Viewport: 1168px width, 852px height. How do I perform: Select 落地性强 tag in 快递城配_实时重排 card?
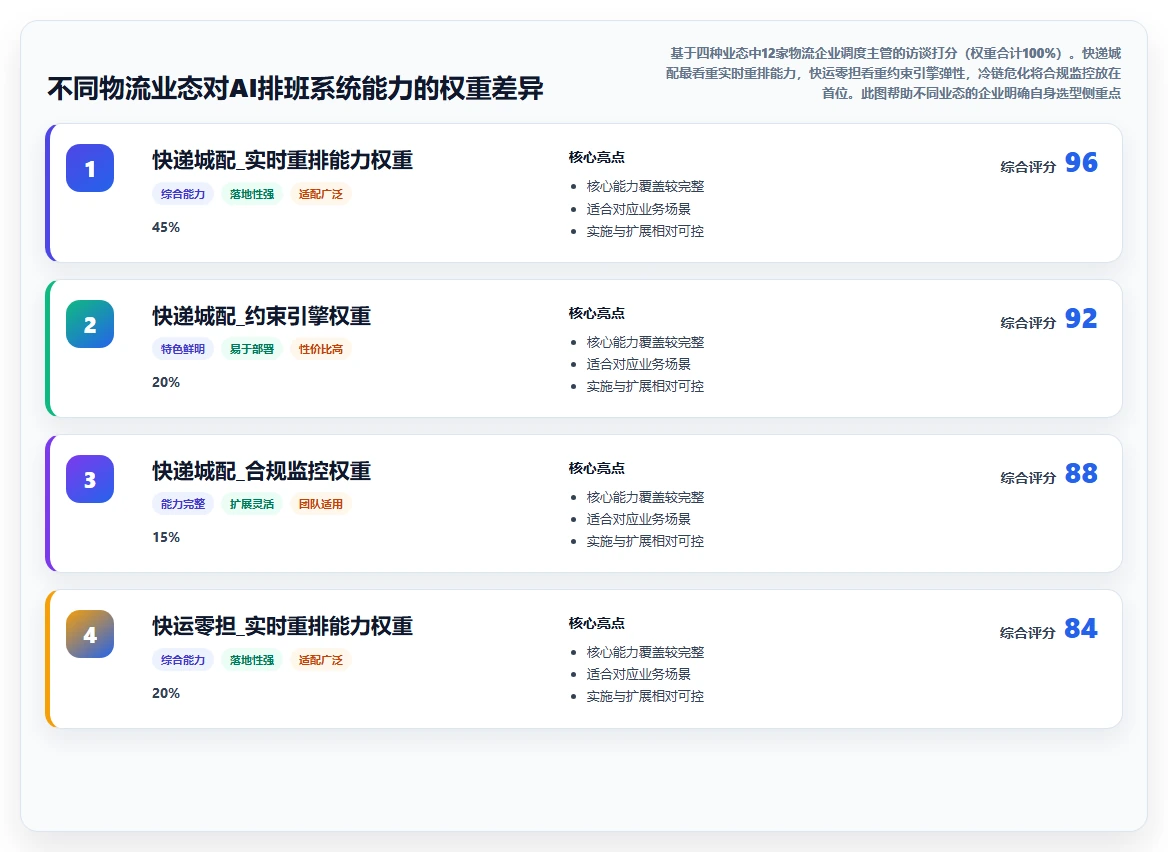252,194
